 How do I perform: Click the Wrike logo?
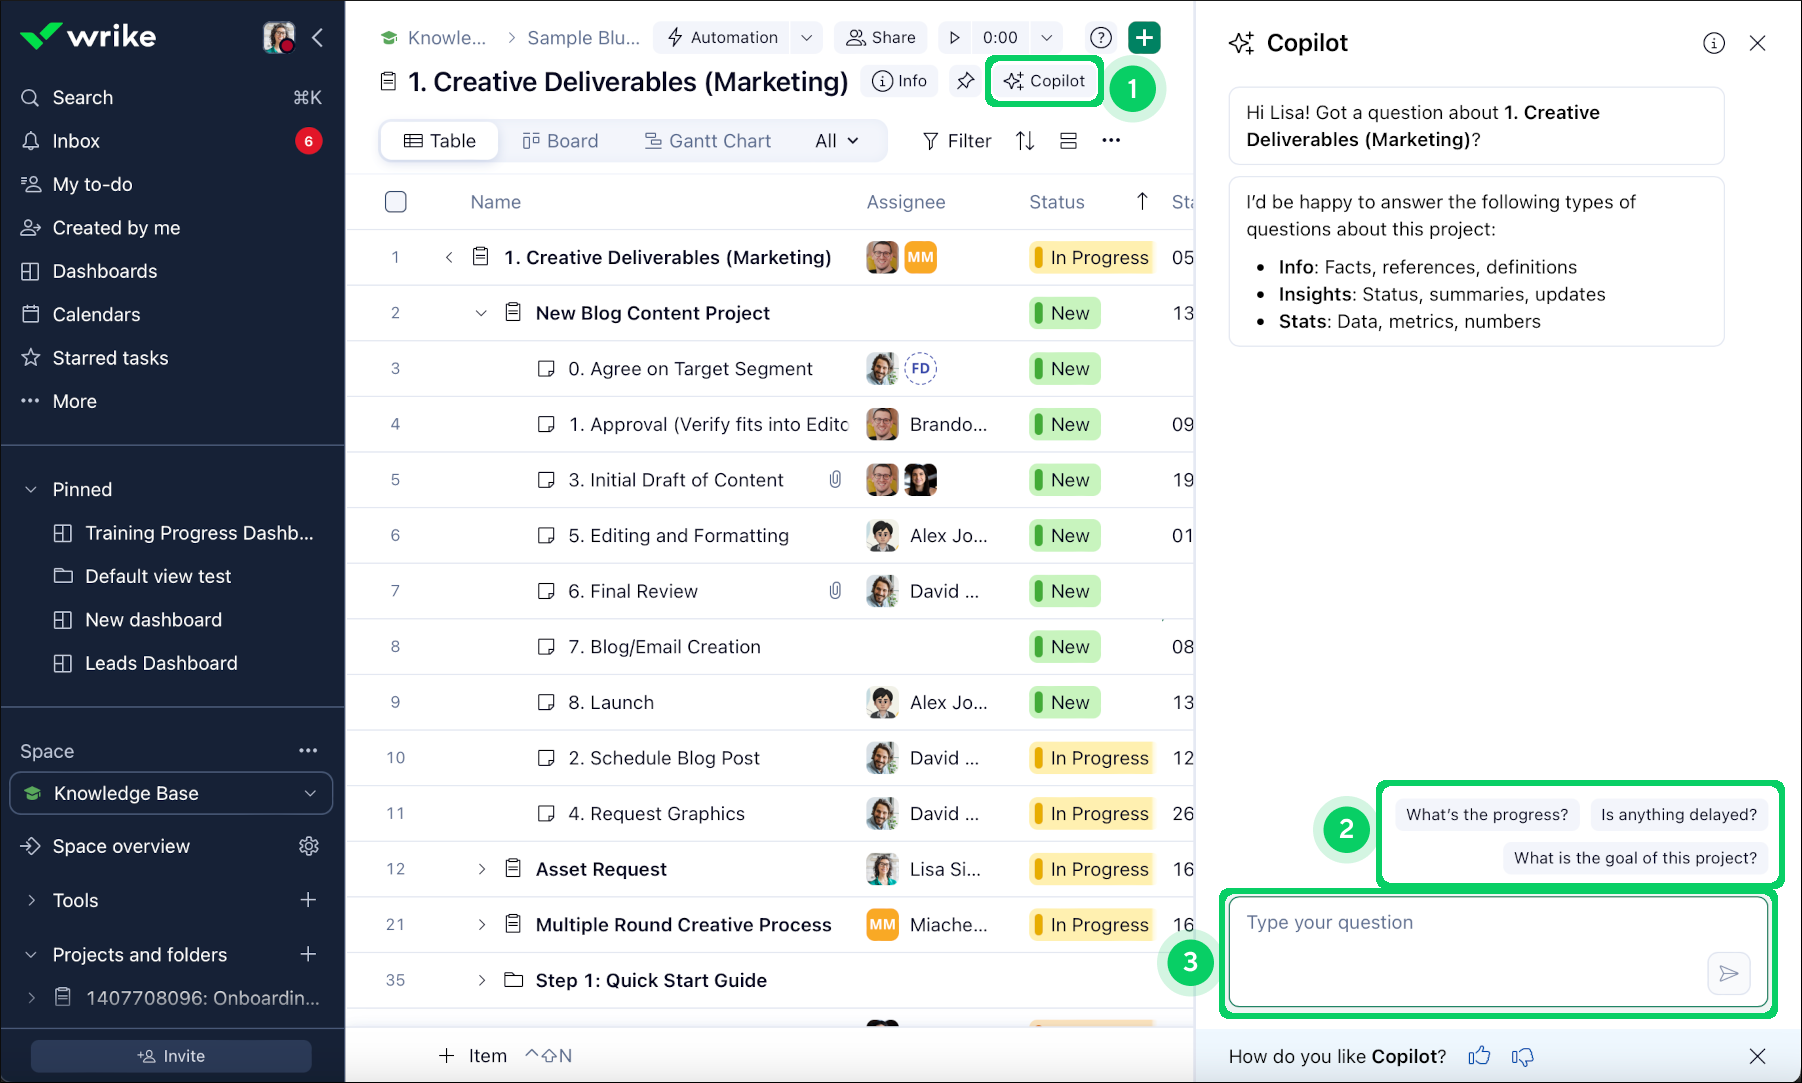coord(88,37)
